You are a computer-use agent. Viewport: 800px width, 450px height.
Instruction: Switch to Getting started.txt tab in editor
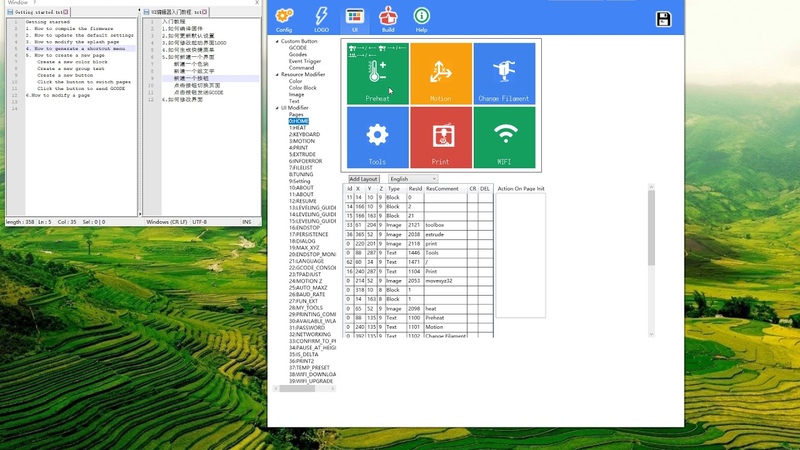coord(39,12)
